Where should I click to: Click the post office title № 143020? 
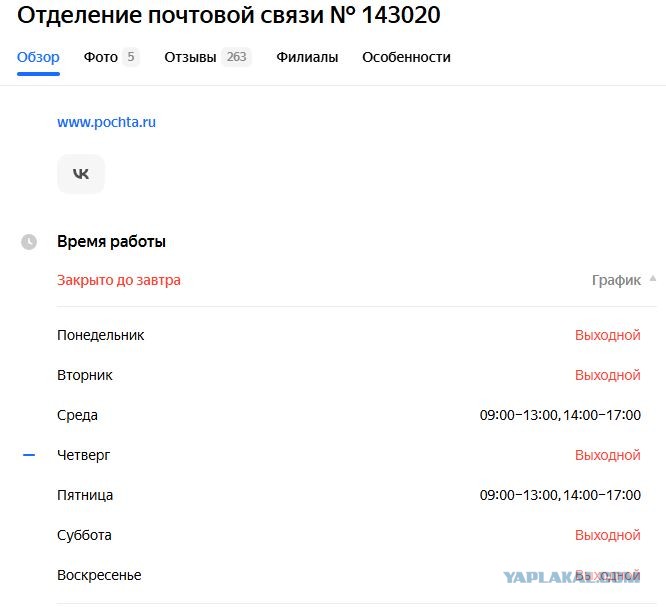pyautogui.click(x=229, y=15)
